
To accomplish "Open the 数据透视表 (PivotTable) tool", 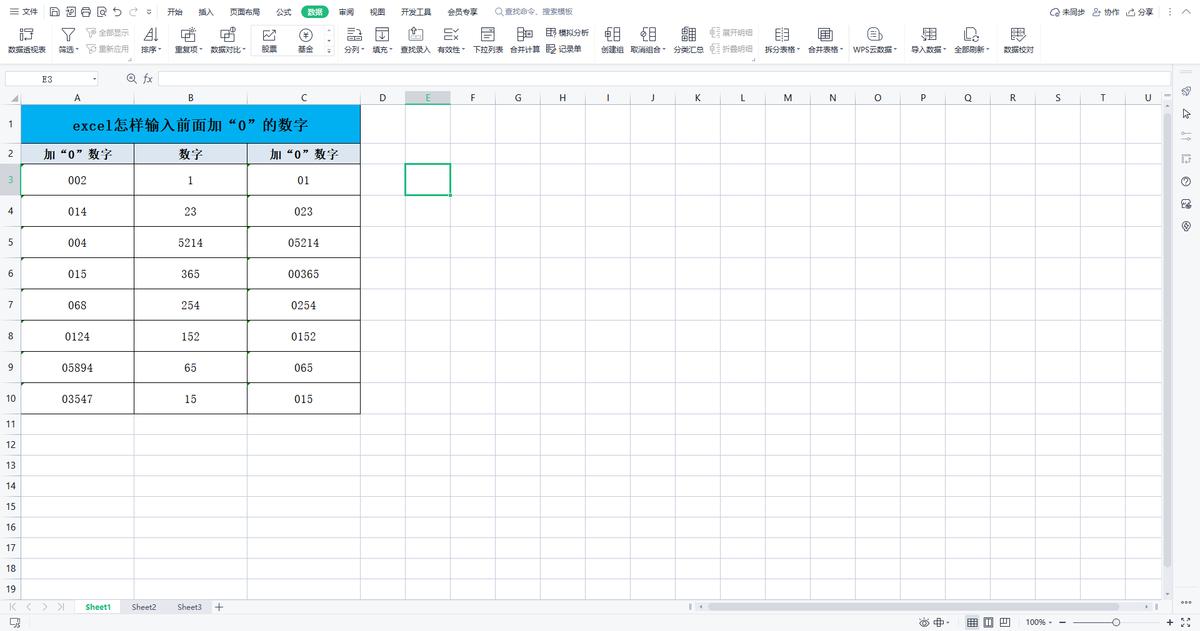I will [25, 40].
